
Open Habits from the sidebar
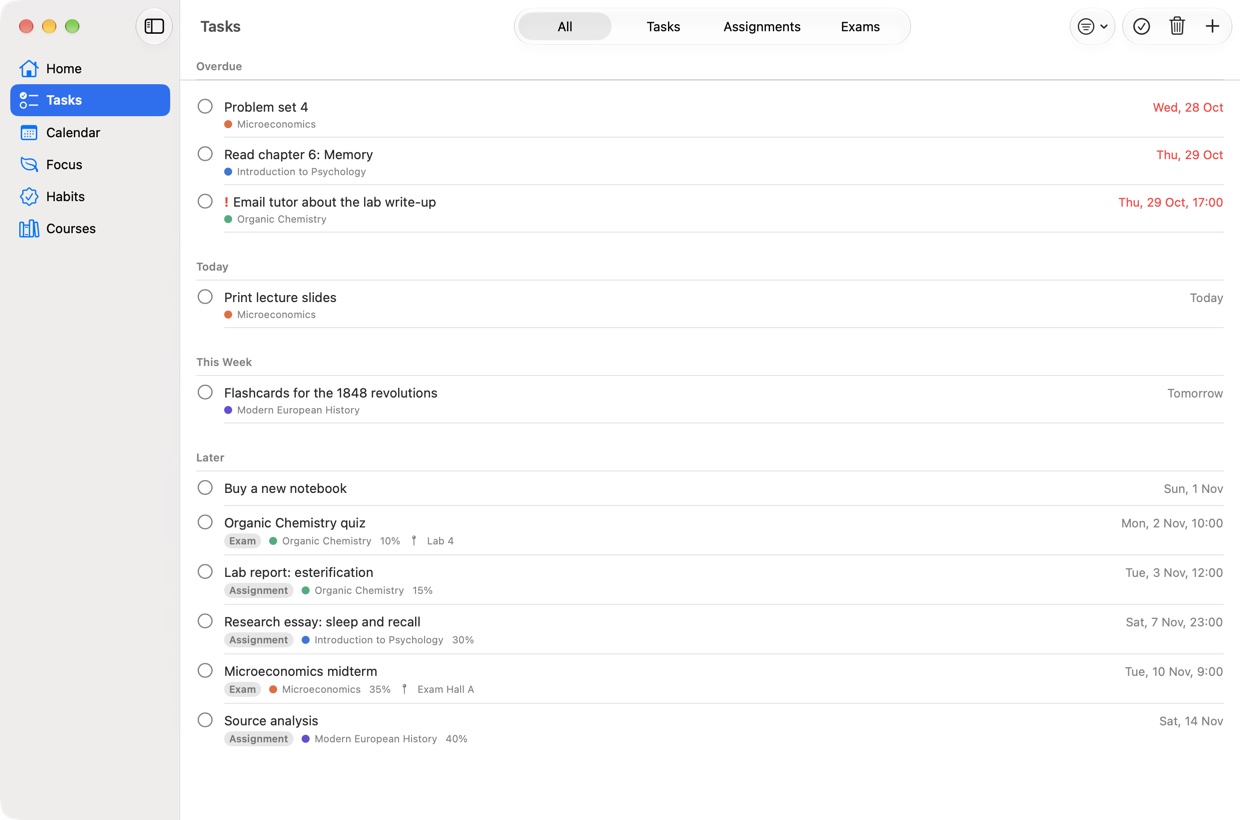pyautogui.click(x=90, y=196)
